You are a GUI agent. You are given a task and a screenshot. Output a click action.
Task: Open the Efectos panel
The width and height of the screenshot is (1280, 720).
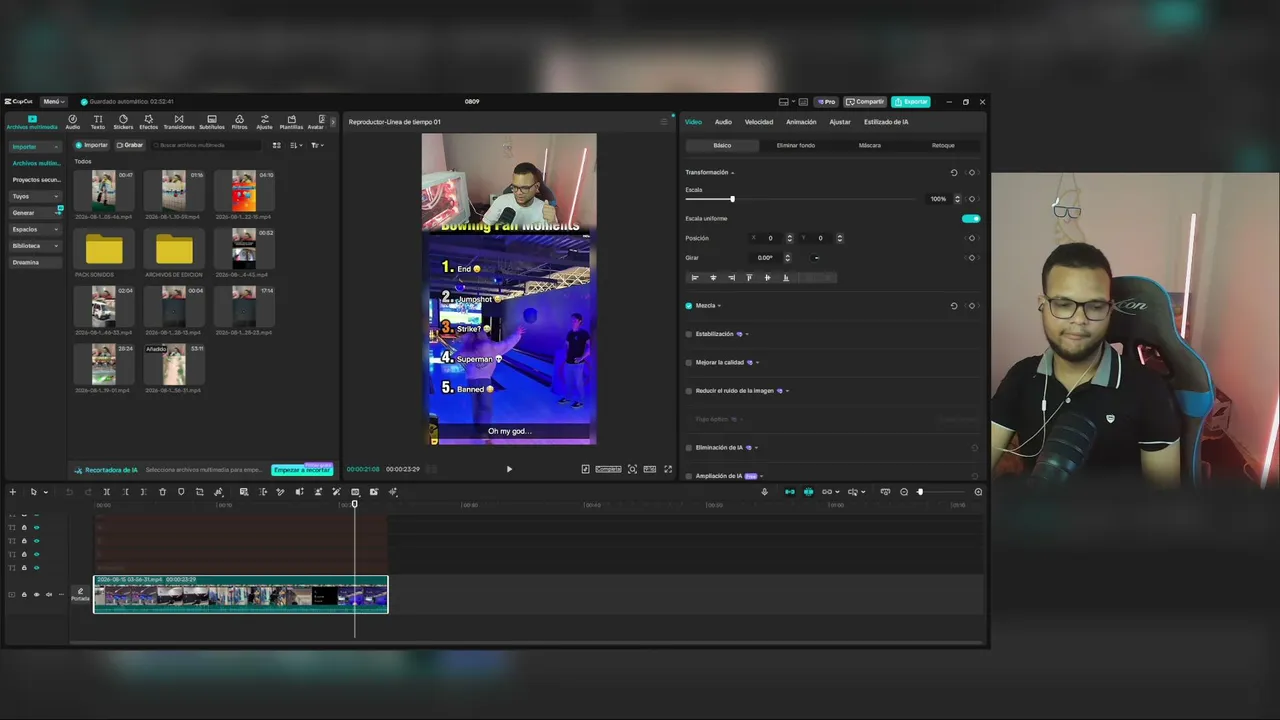pos(148,122)
